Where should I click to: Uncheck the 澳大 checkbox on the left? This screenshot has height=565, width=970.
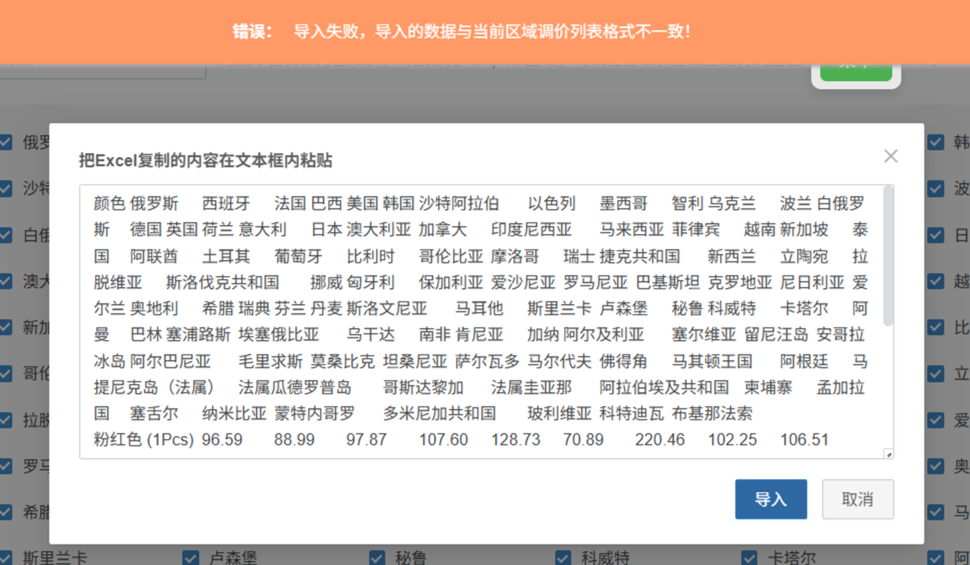pyautogui.click(x=6, y=281)
